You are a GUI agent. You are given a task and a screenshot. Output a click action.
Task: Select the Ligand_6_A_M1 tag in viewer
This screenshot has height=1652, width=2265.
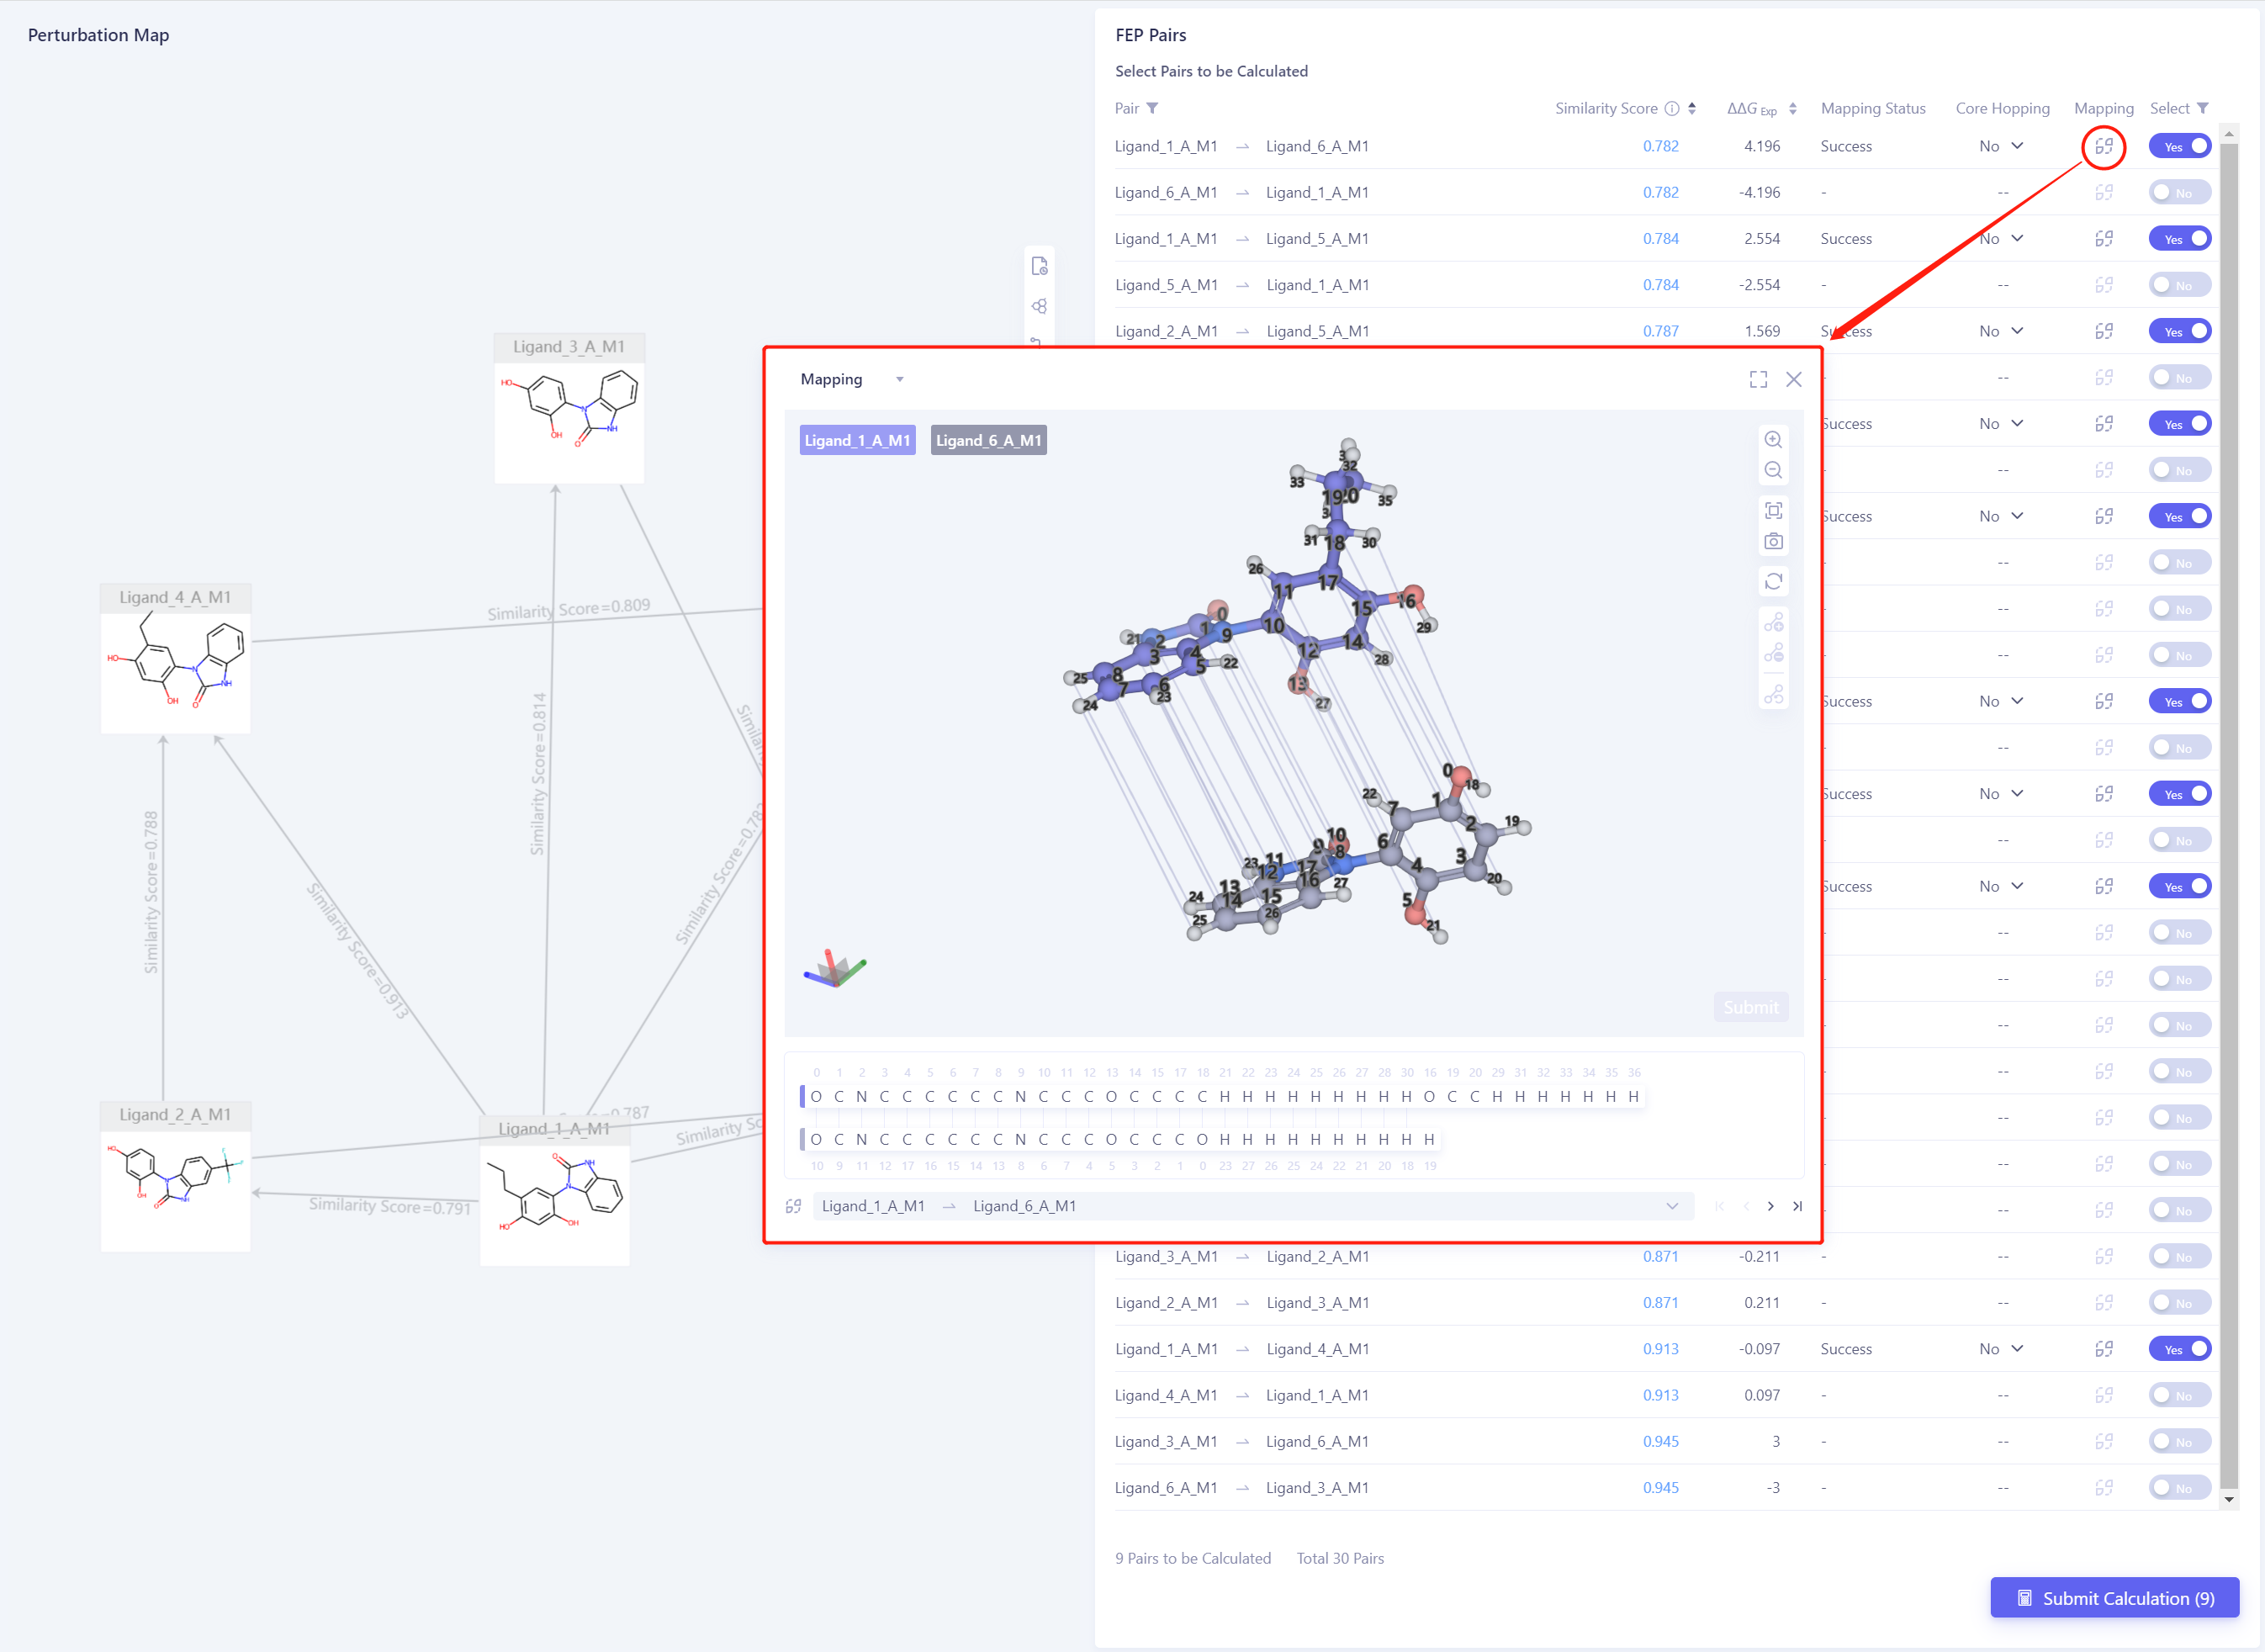tap(988, 441)
